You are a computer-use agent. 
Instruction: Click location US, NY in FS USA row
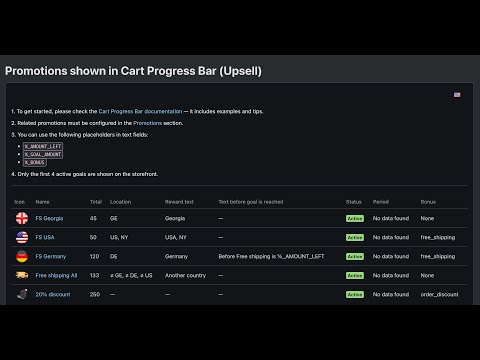pos(119,237)
